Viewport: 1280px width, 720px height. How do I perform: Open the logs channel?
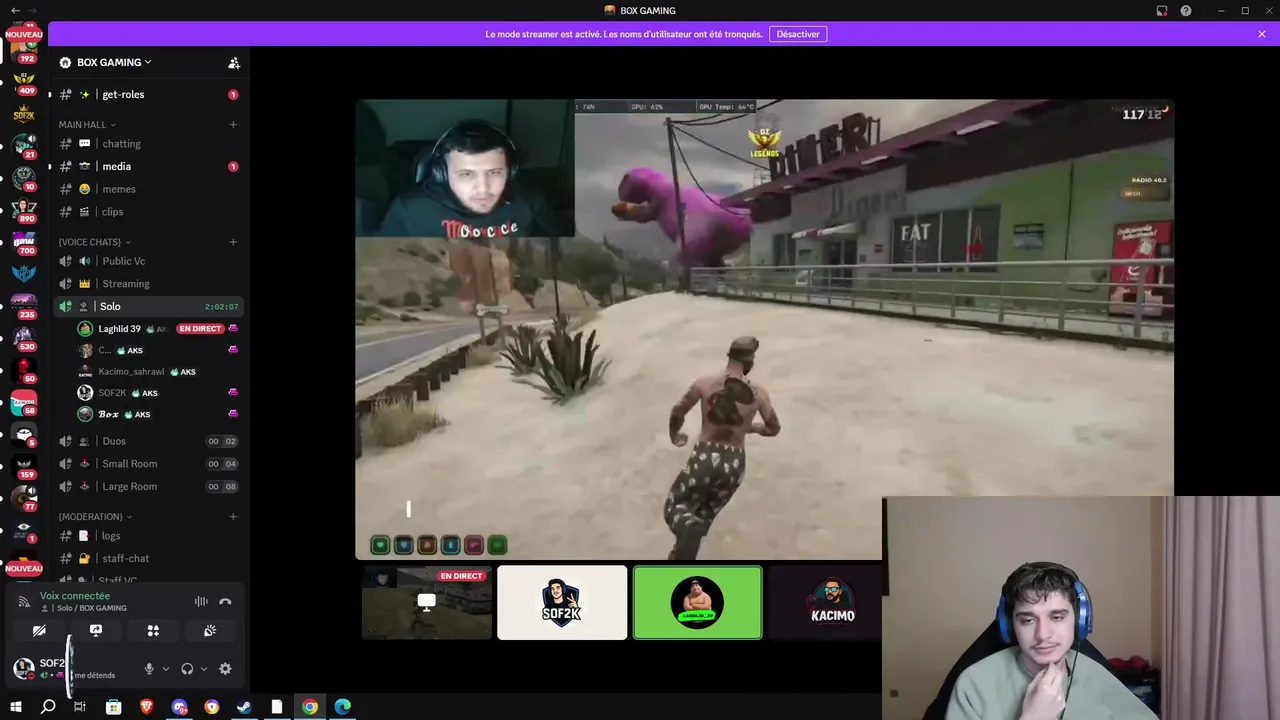pyautogui.click(x=148, y=536)
